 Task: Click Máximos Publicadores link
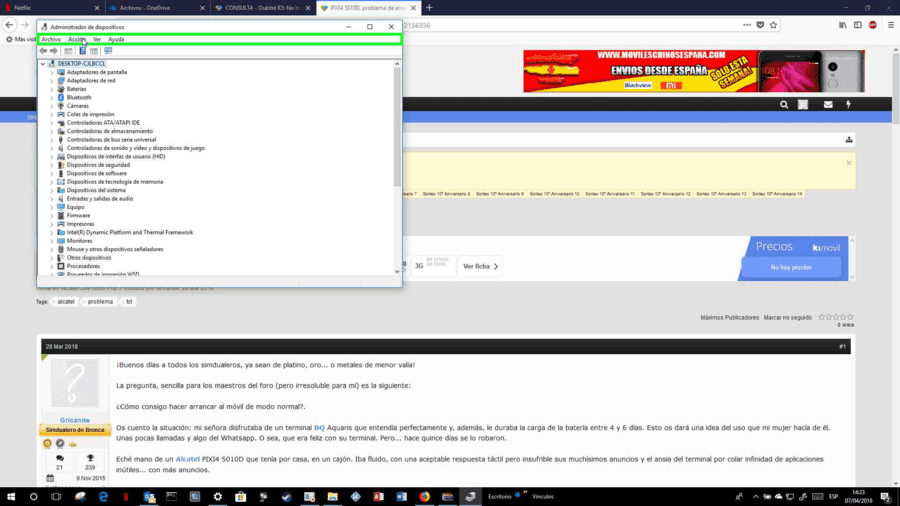coord(730,317)
